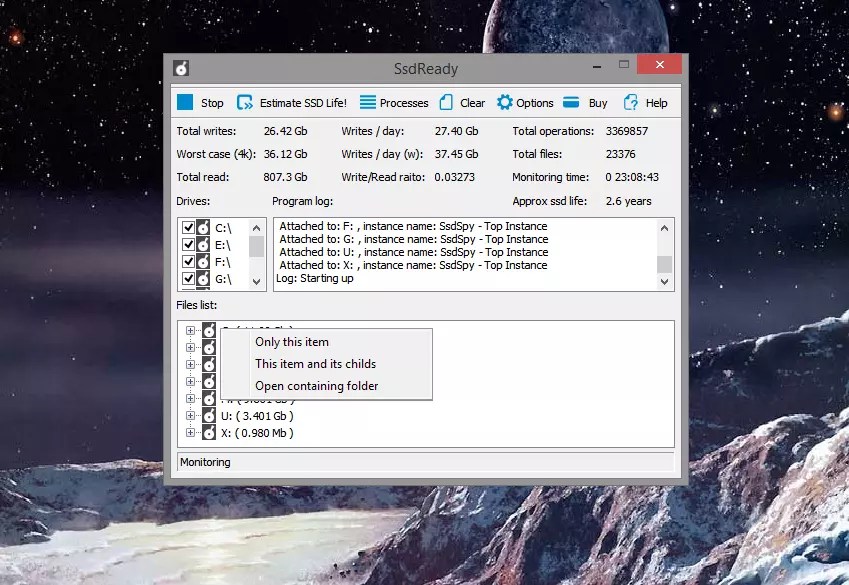Click the Estimate SSD Life icon
Viewport: 849px width, 585px height.
tap(245, 102)
